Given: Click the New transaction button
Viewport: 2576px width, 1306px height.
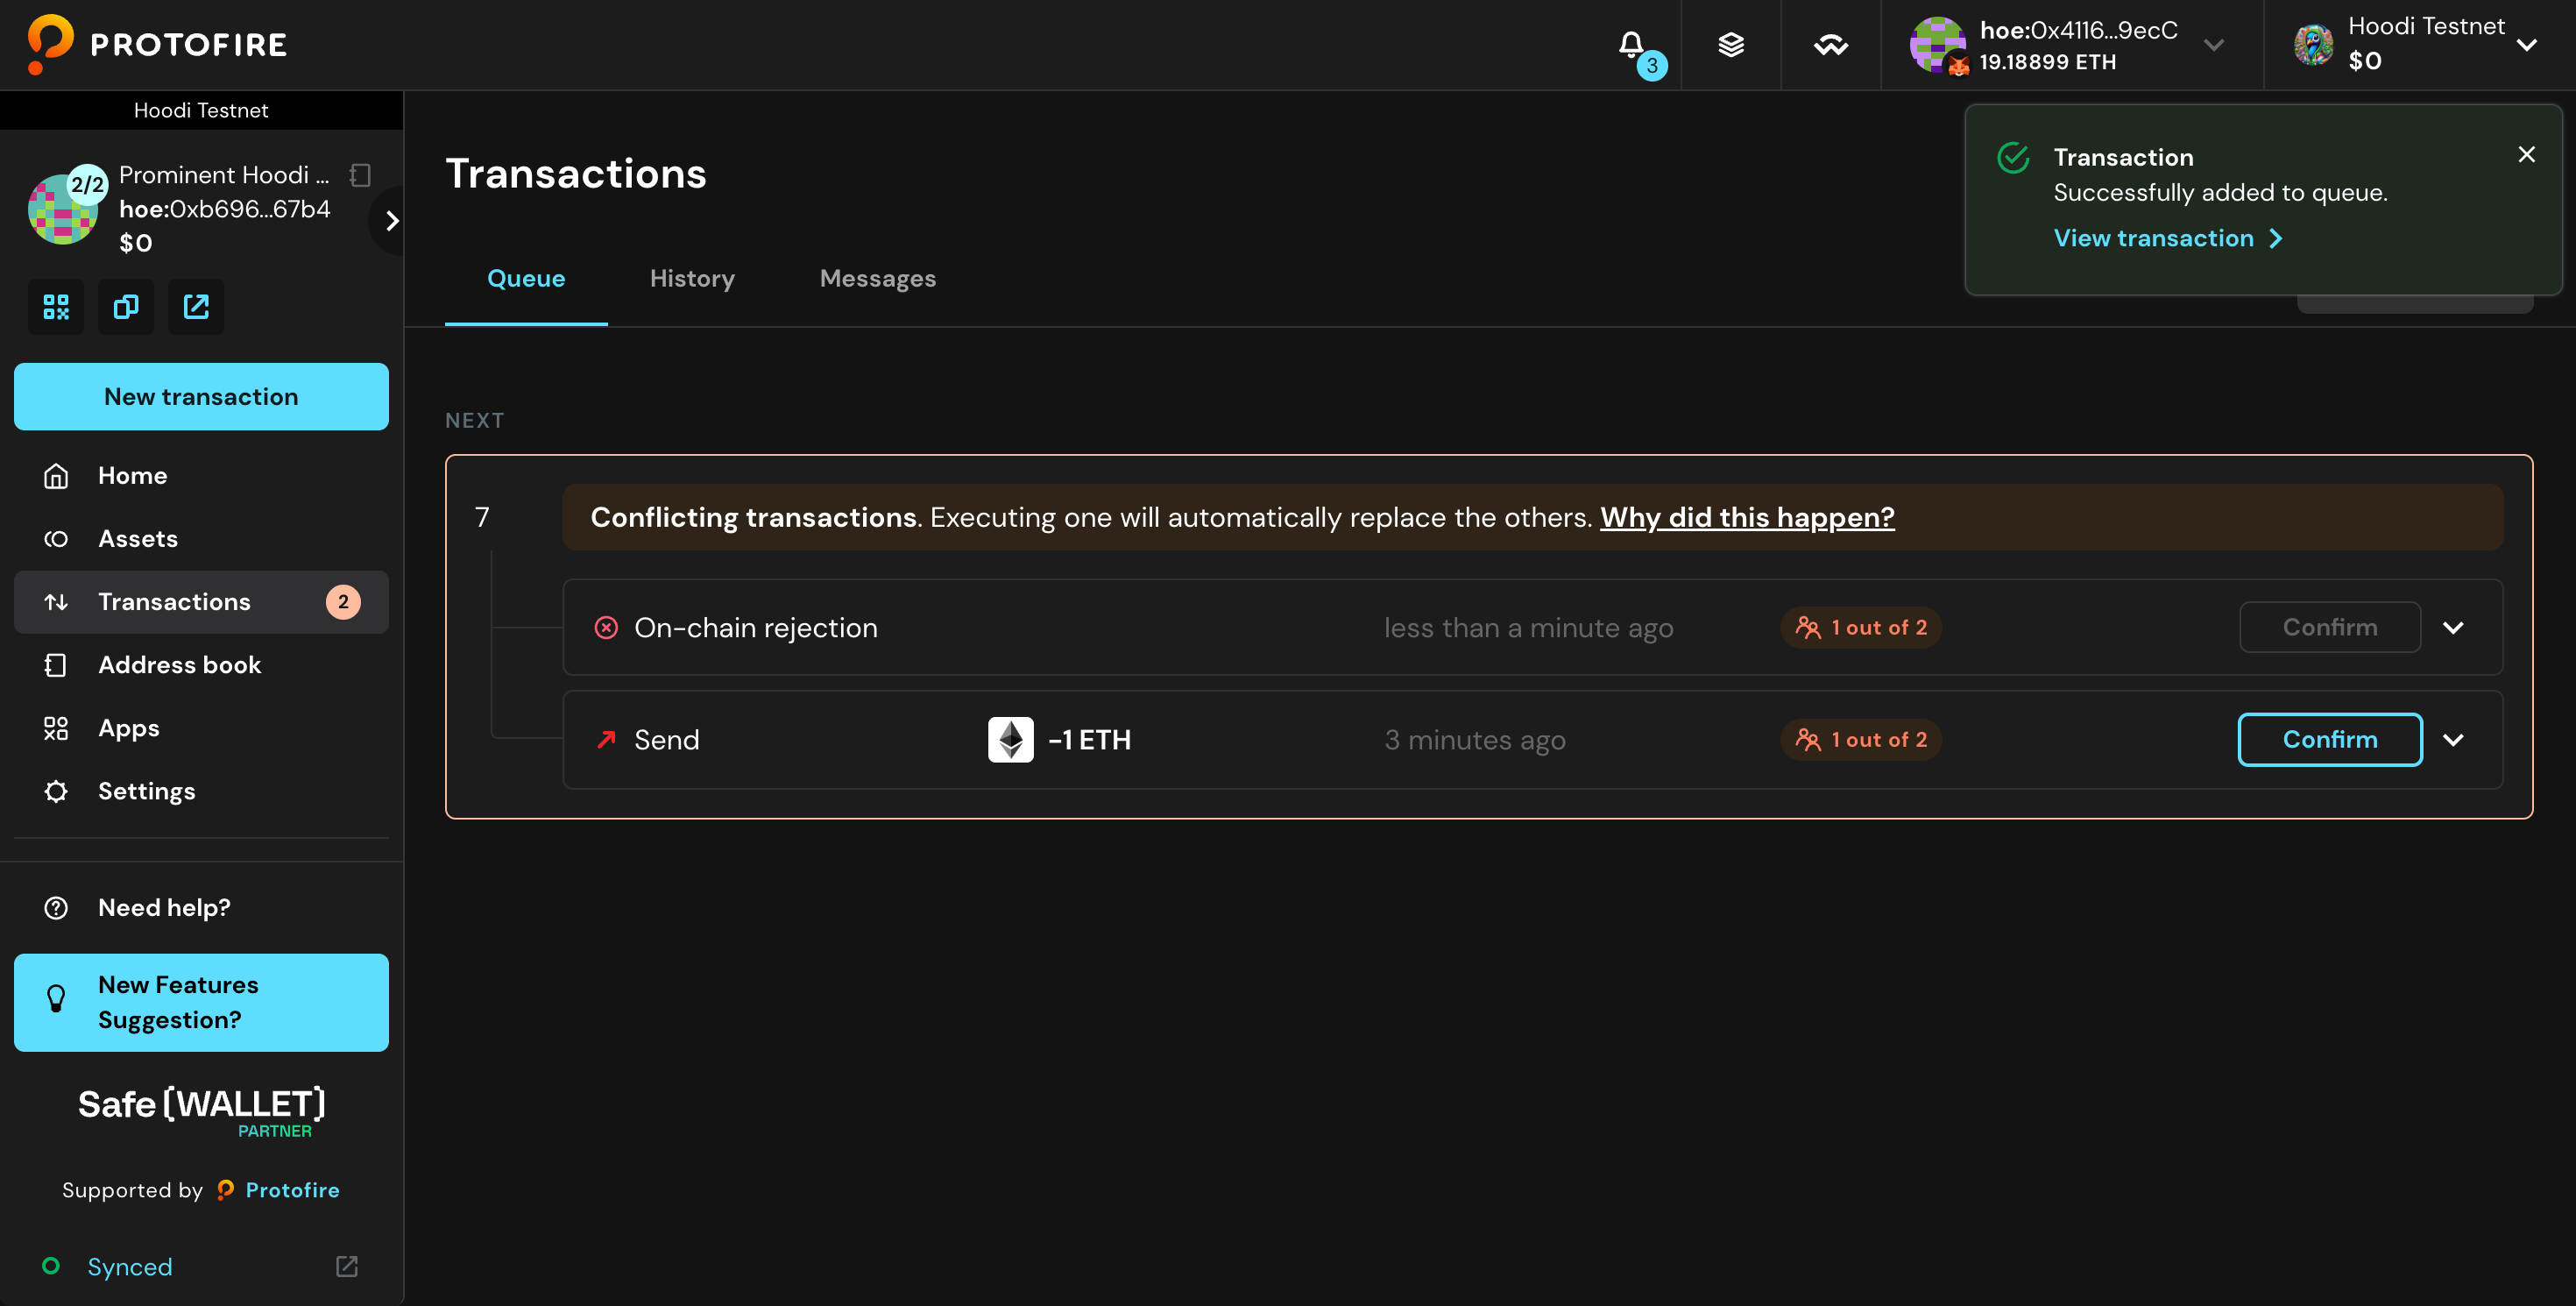Looking at the screenshot, I should [x=201, y=397].
